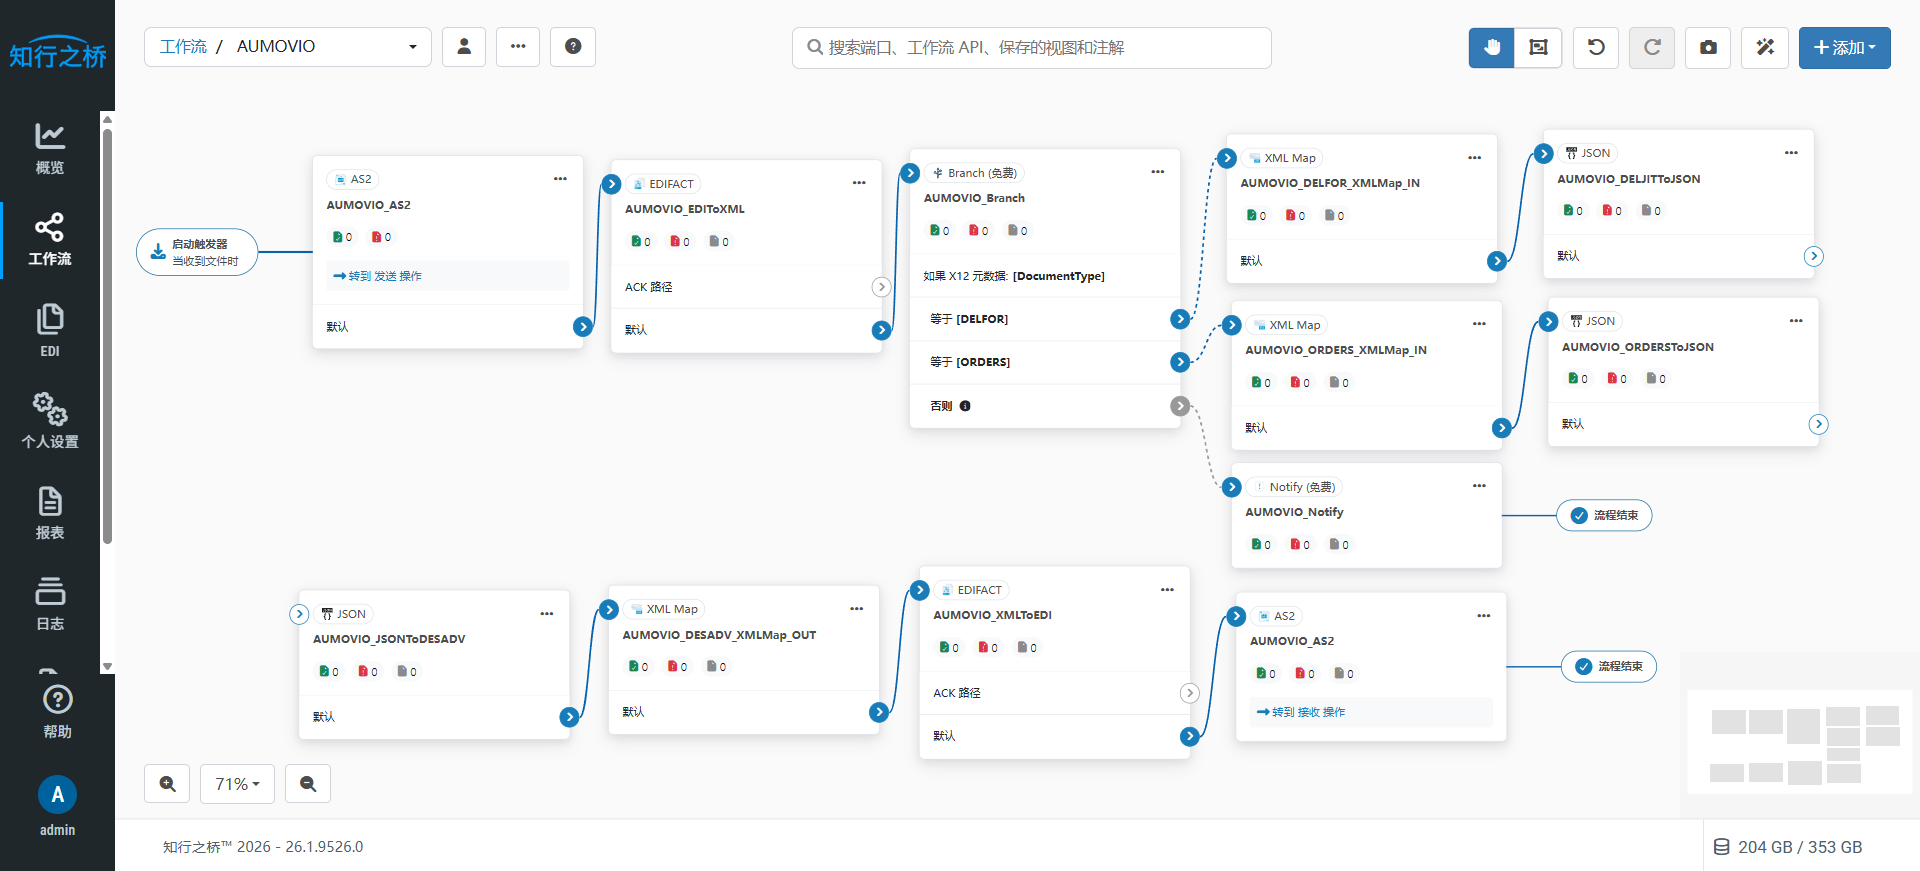
Task: Click the 知行之桥 logo
Action: (57, 54)
